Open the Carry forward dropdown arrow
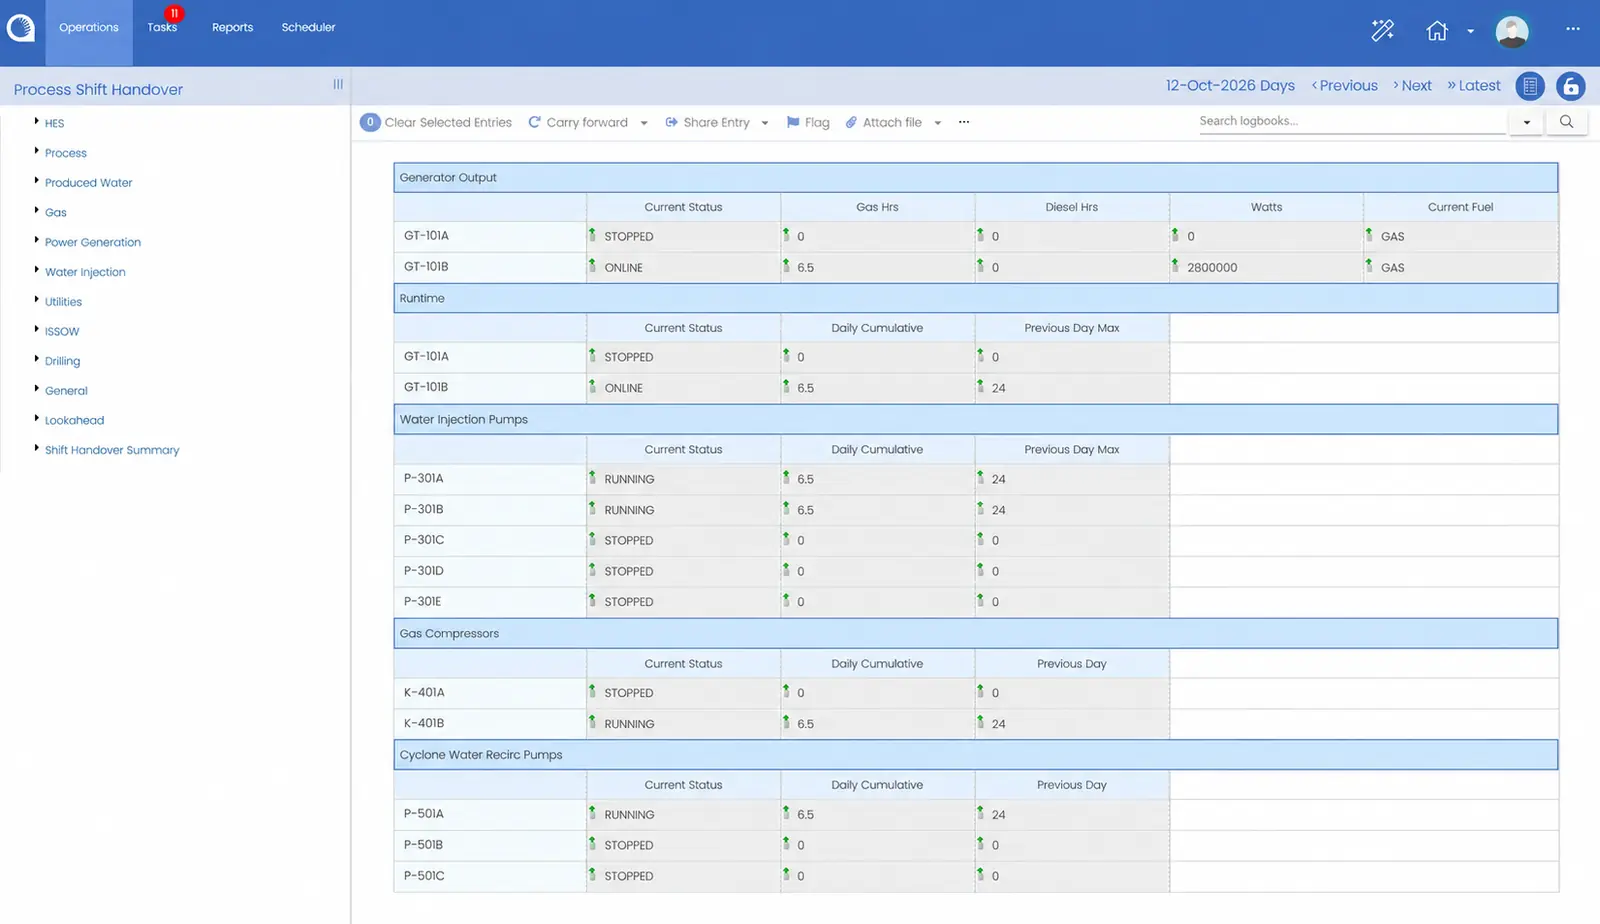Viewport: 1600px width, 924px height. pos(644,123)
